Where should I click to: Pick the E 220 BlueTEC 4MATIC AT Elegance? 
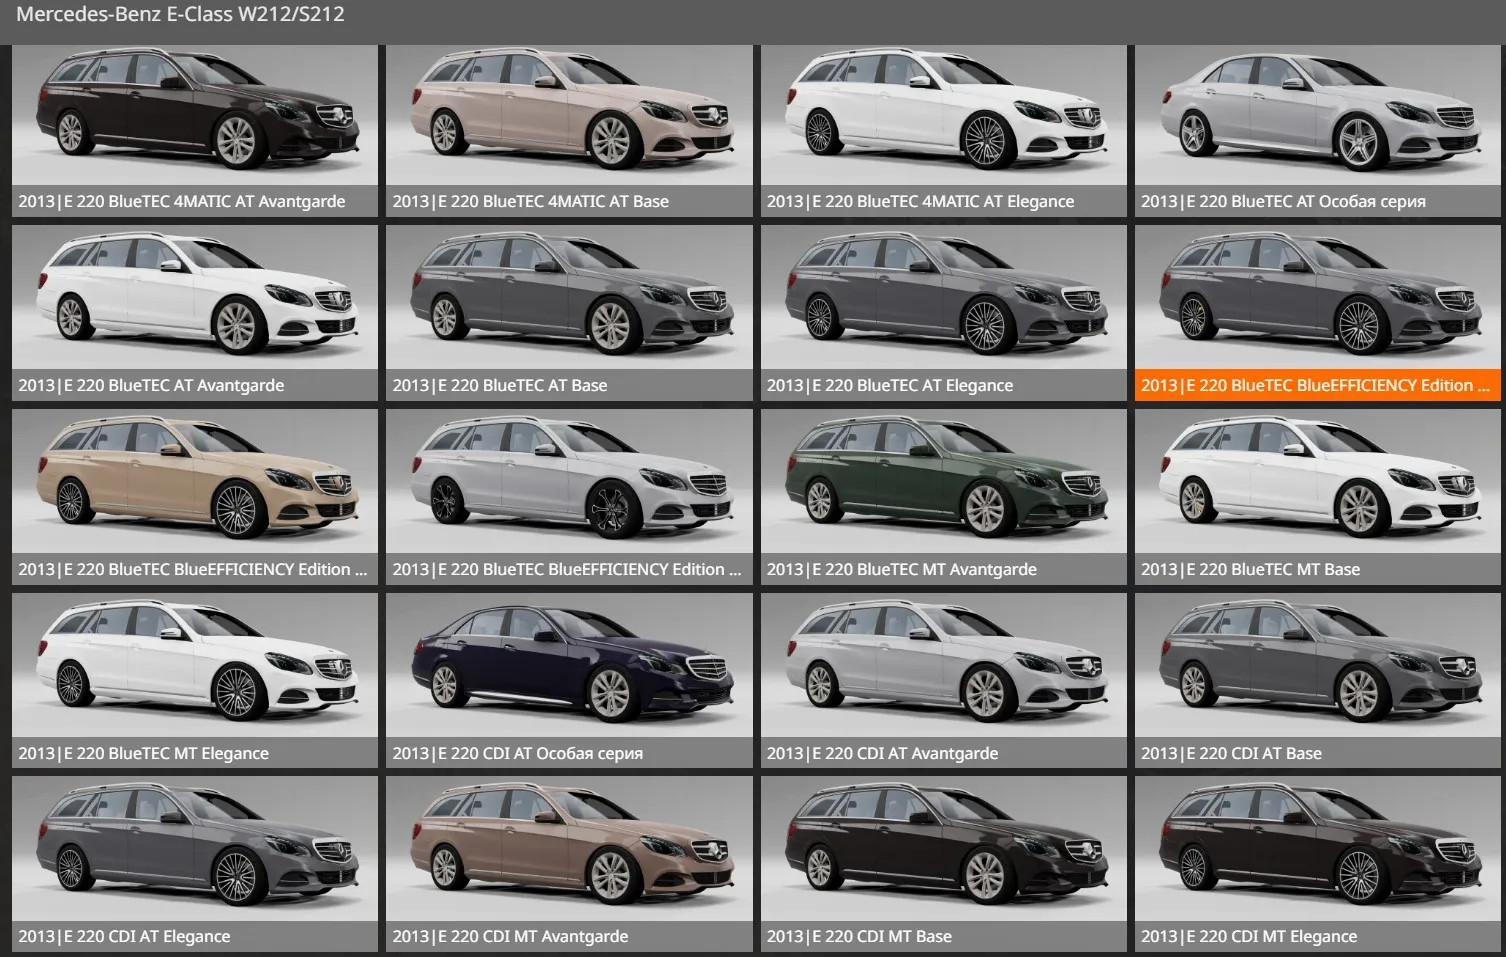click(943, 131)
